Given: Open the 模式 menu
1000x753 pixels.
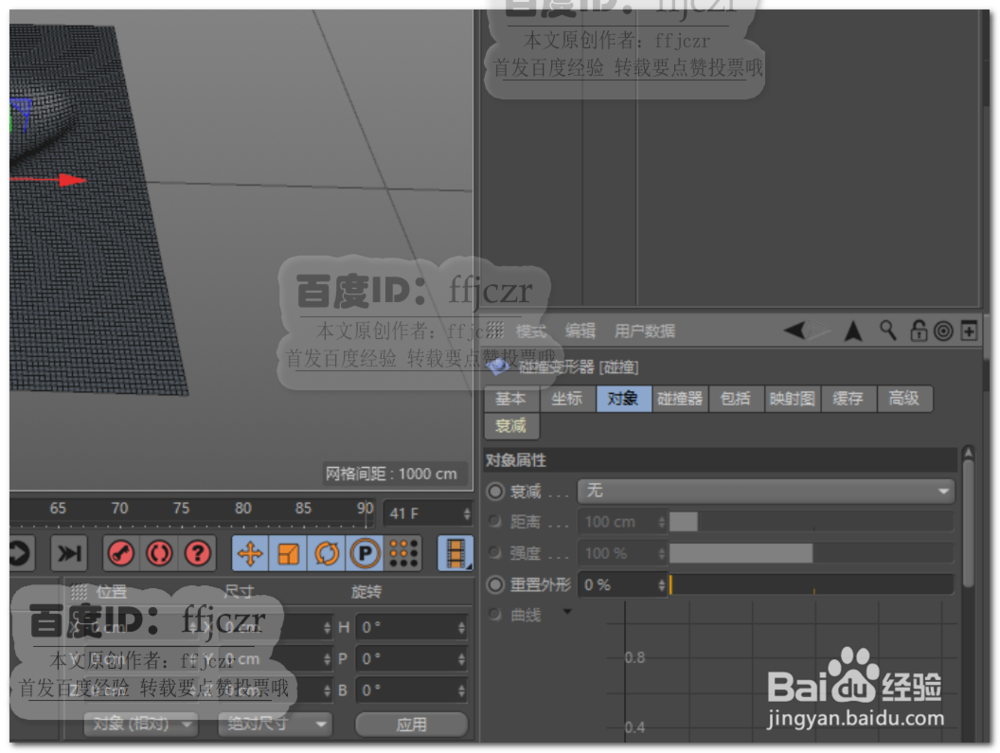Looking at the screenshot, I should [x=531, y=331].
